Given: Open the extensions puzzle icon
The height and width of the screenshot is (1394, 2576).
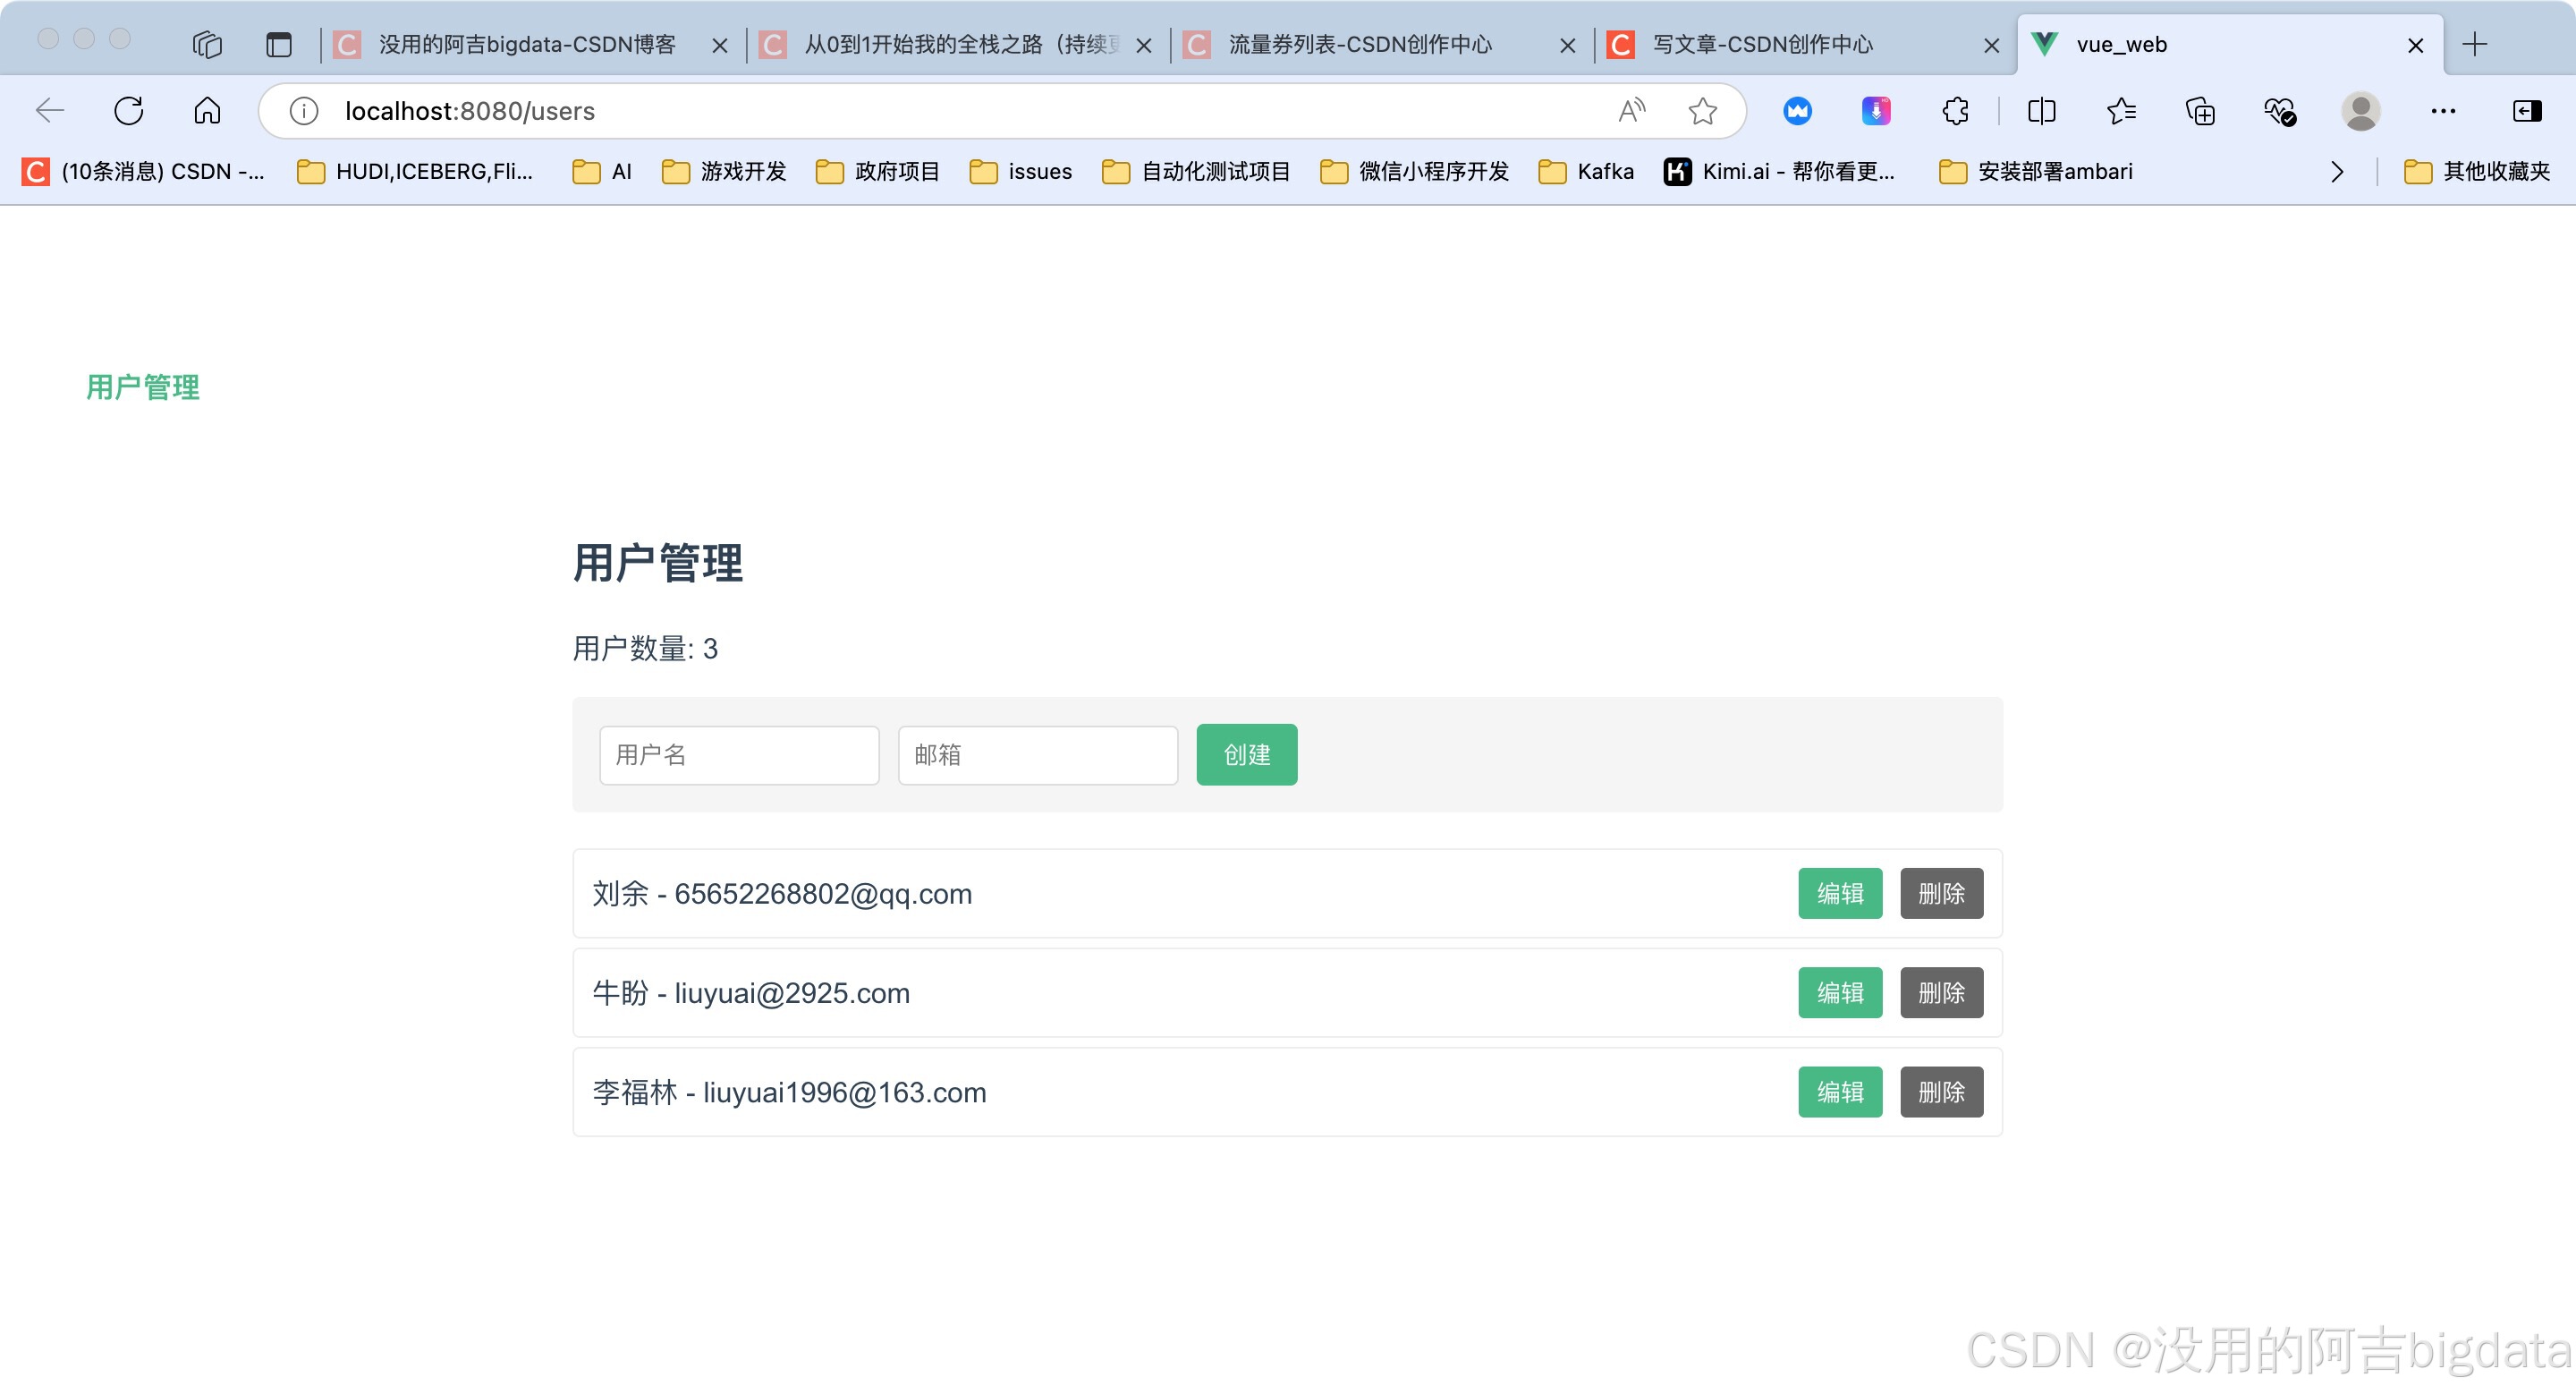Looking at the screenshot, I should pyautogui.click(x=1955, y=111).
